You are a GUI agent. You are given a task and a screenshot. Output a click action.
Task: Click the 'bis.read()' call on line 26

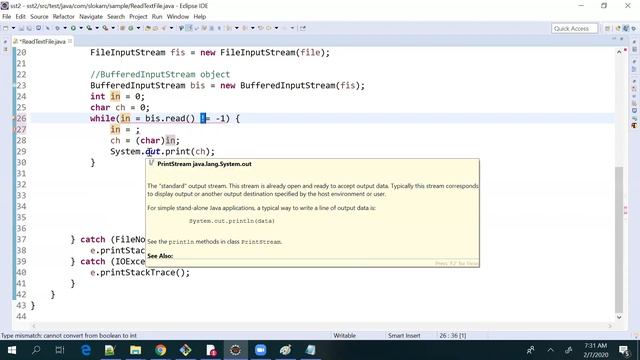[170, 118]
